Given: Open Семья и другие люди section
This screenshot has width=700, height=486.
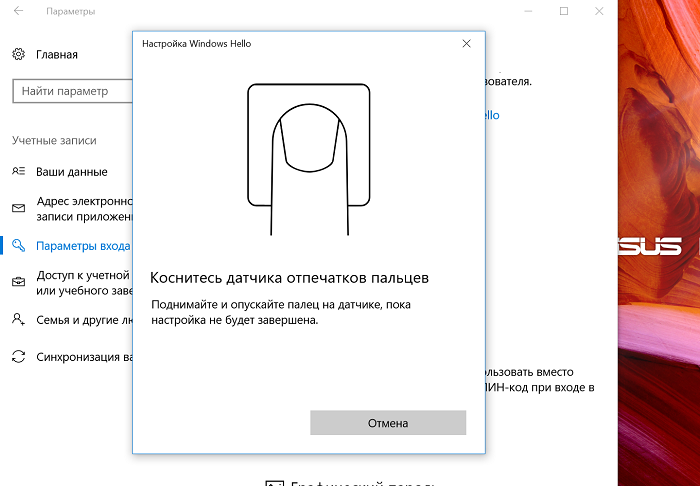Looking at the screenshot, I should (x=84, y=320).
